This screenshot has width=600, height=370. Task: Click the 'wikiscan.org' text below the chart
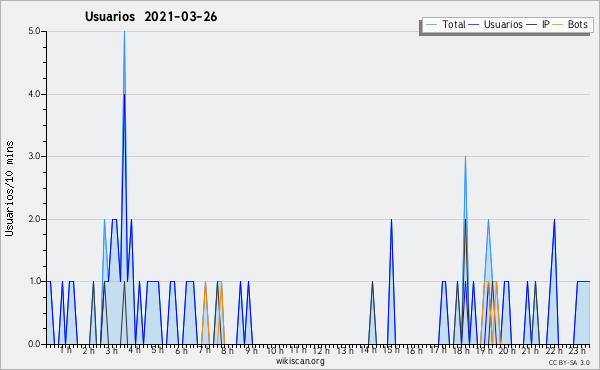tap(300, 361)
